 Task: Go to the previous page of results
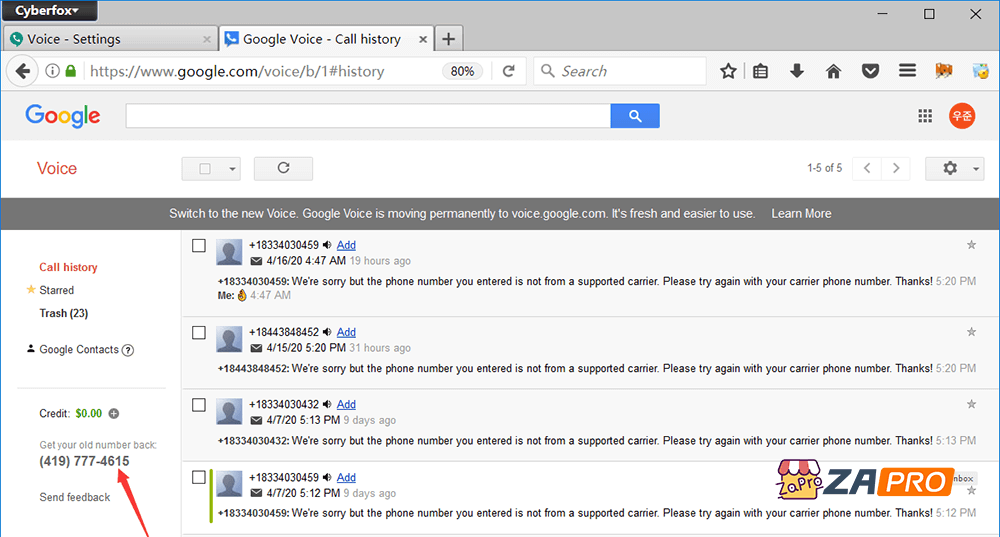(867, 168)
